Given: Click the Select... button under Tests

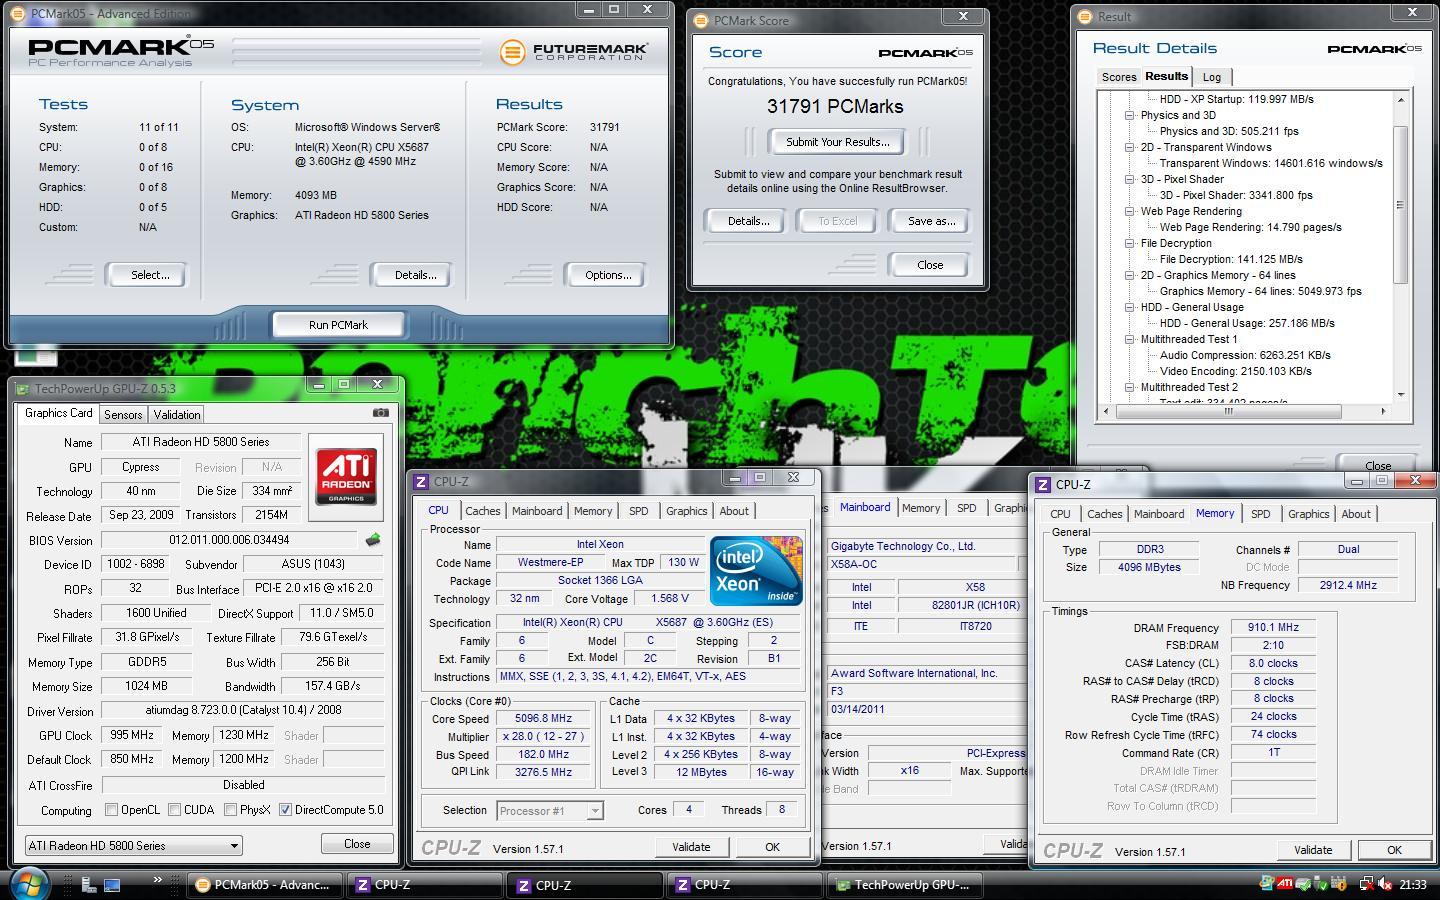Looking at the screenshot, I should pyautogui.click(x=150, y=275).
